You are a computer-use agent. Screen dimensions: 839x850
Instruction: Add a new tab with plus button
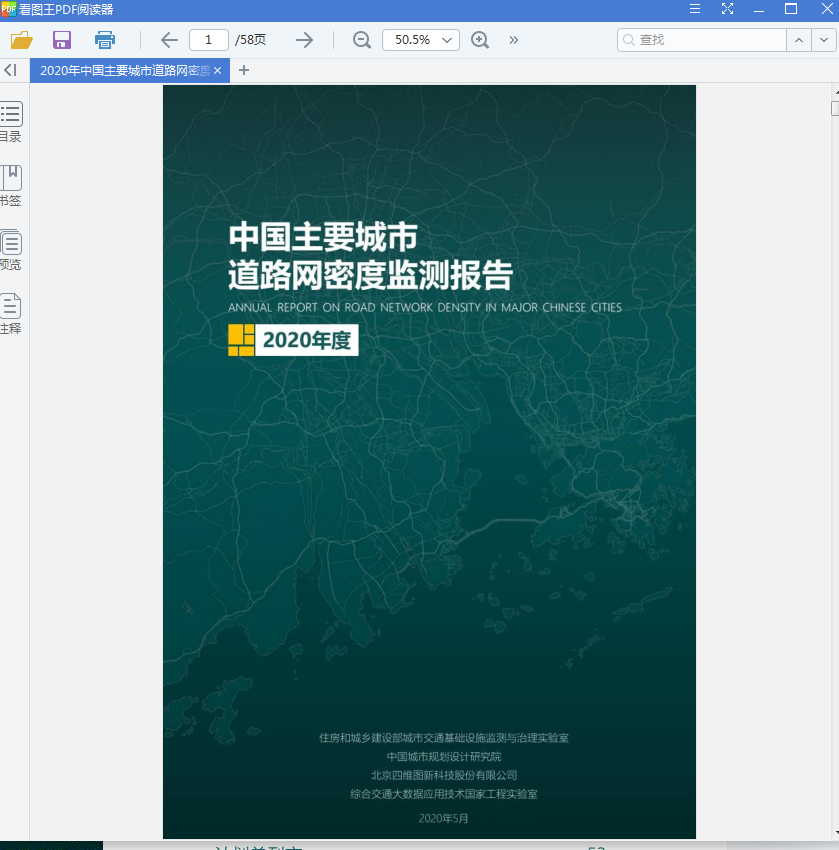point(244,70)
